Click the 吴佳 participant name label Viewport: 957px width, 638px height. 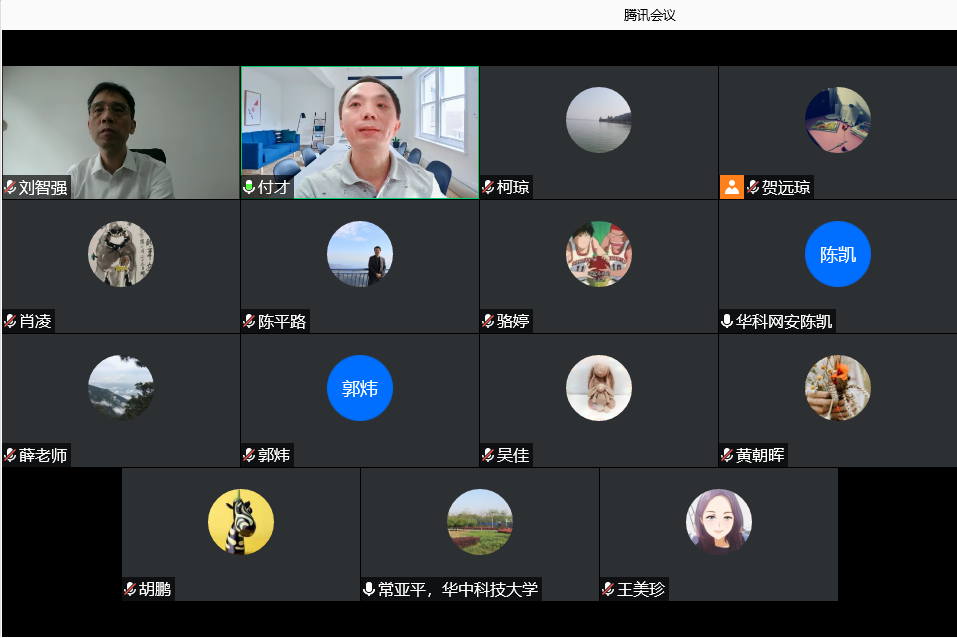(513, 456)
